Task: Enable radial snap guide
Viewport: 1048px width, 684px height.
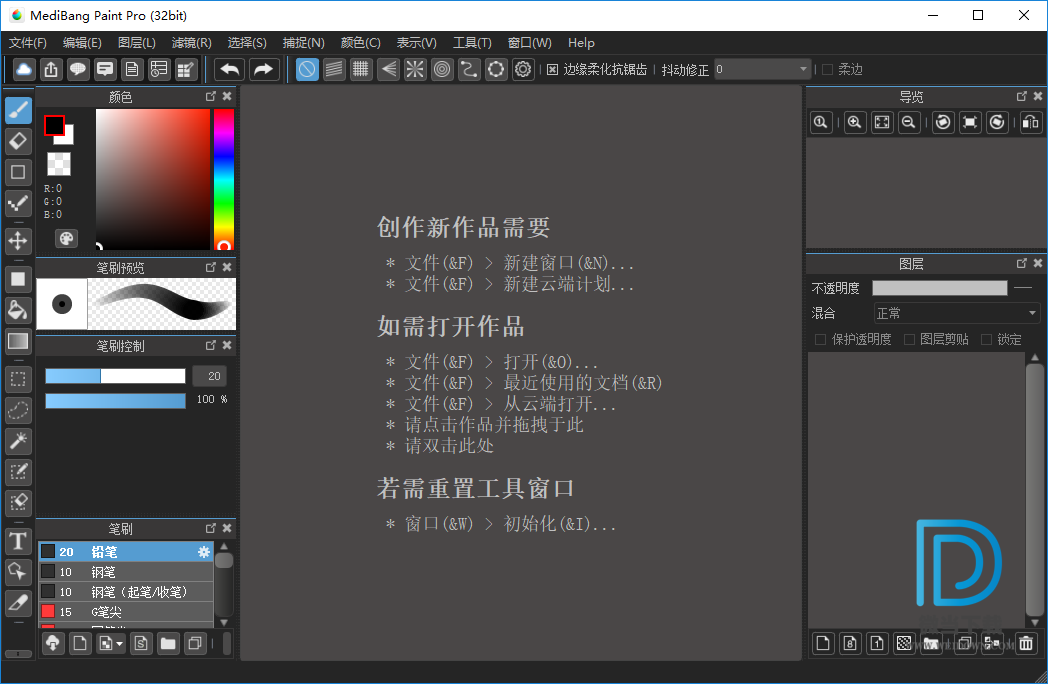Action: tap(415, 69)
